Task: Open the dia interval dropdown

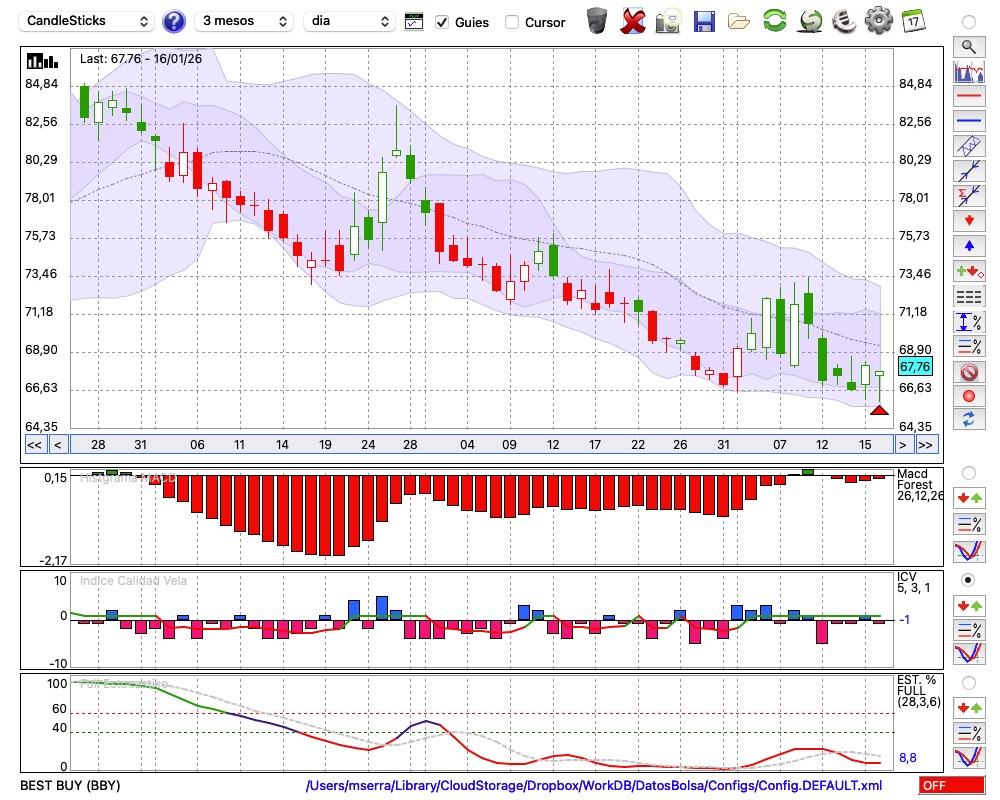Action: click(350, 21)
